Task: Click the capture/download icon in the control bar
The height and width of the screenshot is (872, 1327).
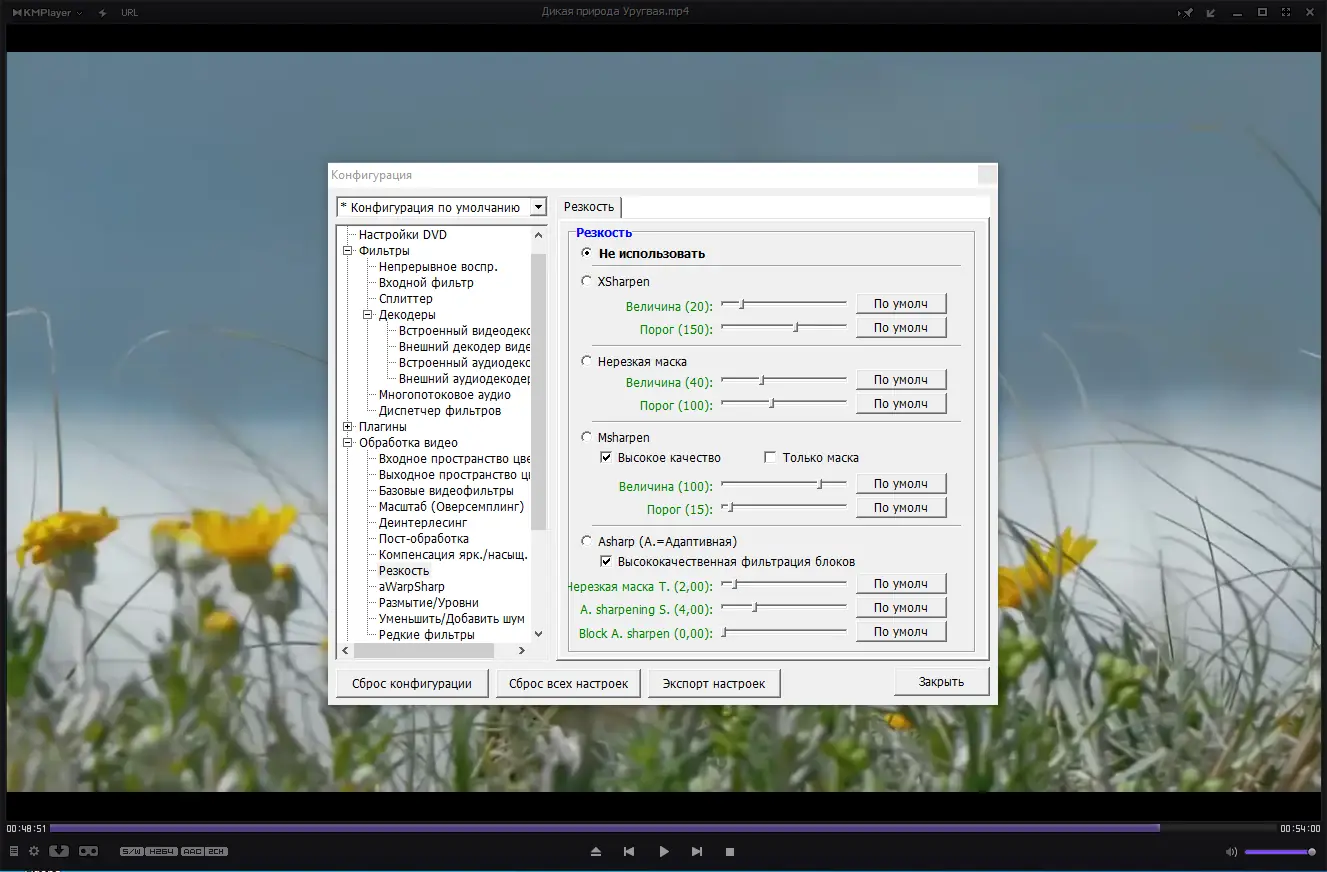Action: [59, 851]
